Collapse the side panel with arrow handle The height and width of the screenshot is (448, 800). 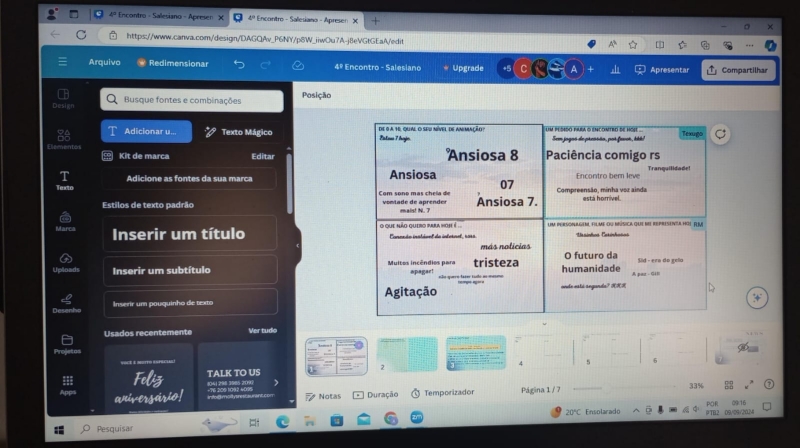[297, 245]
